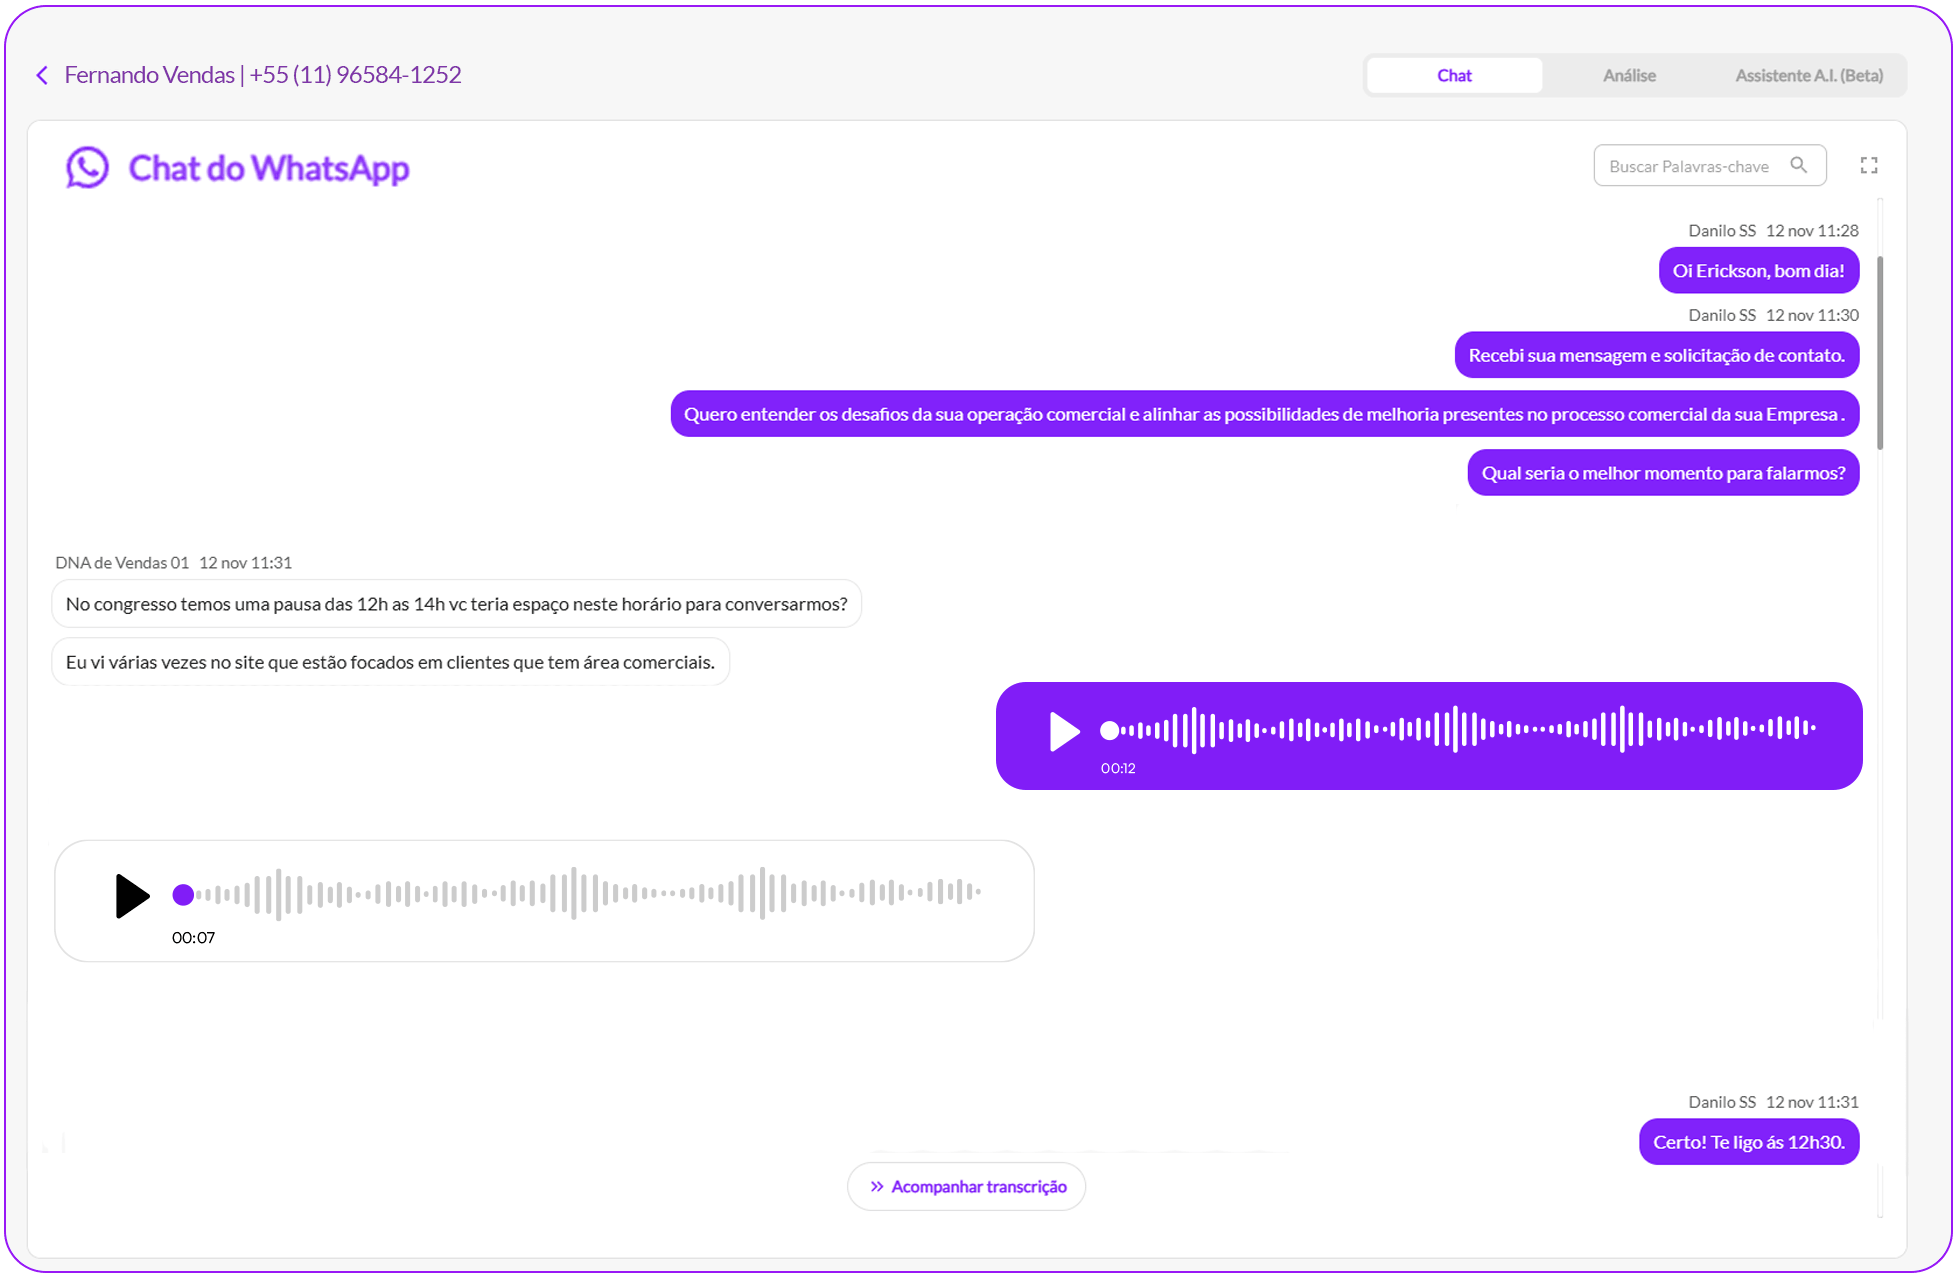Switch to the Chat tab
This screenshot has width=1957, height=1277.
pos(1453,75)
